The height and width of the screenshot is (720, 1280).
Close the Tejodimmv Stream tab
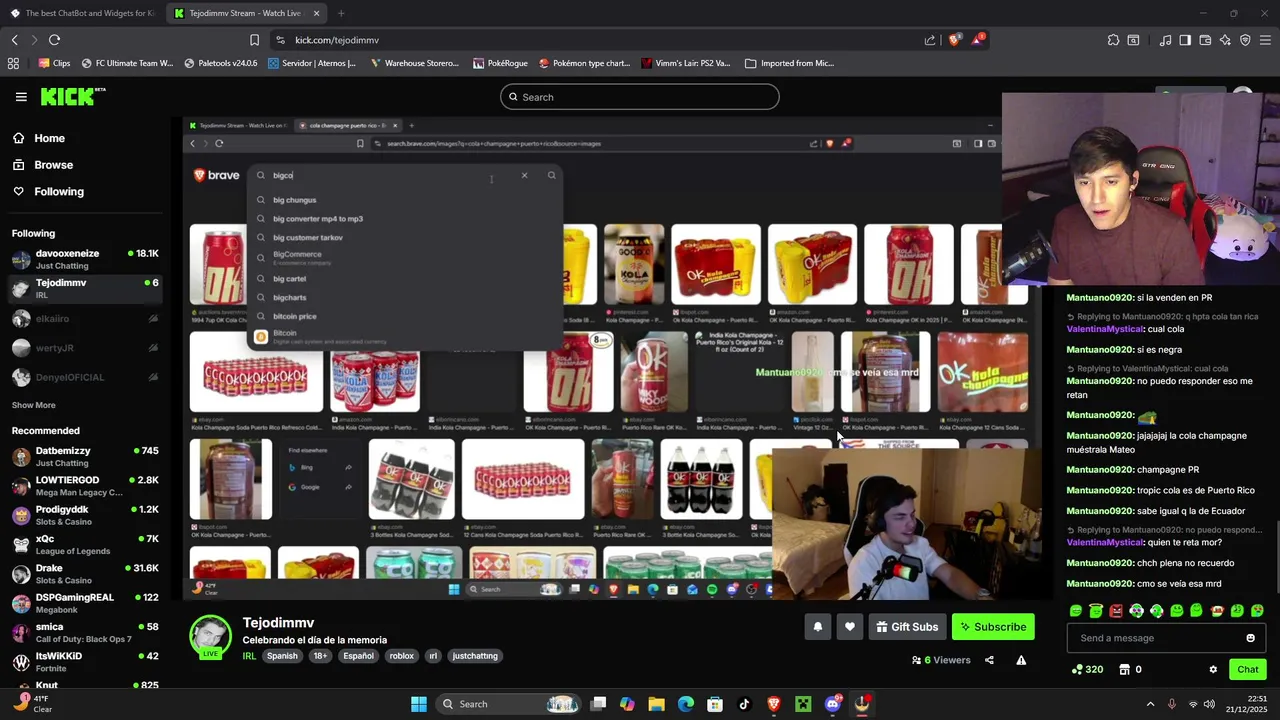point(317,13)
